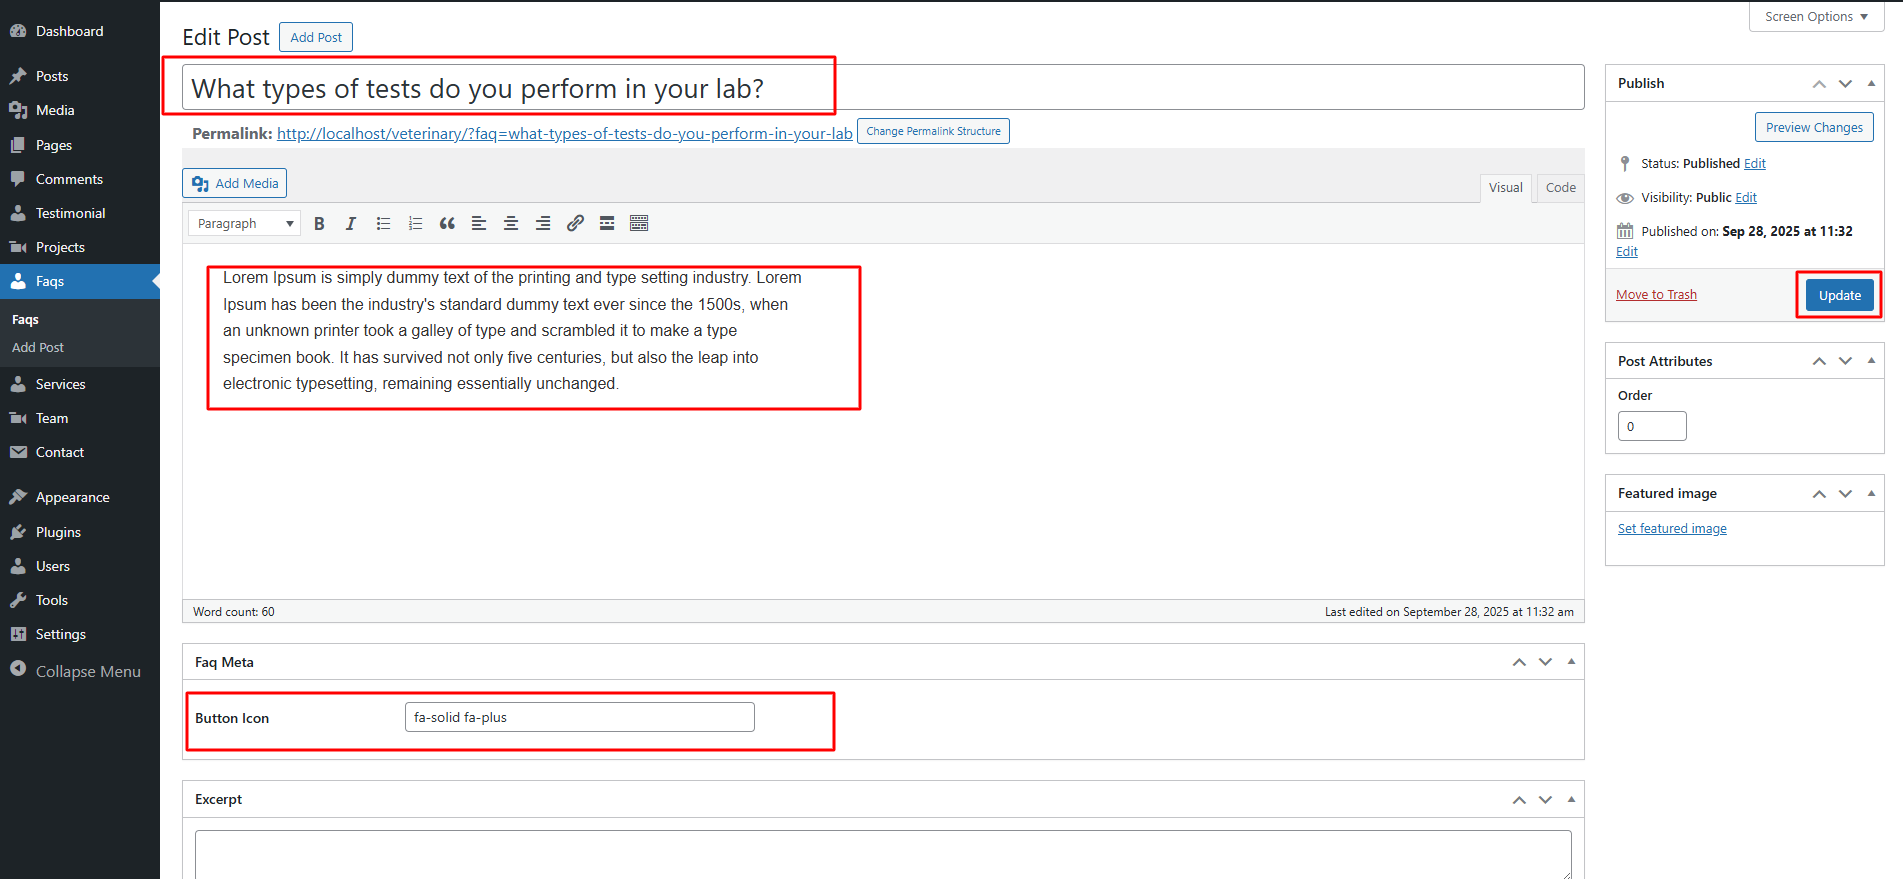The width and height of the screenshot is (1903, 879).
Task: Open Appearance in sidebar
Action: [x=80, y=497]
